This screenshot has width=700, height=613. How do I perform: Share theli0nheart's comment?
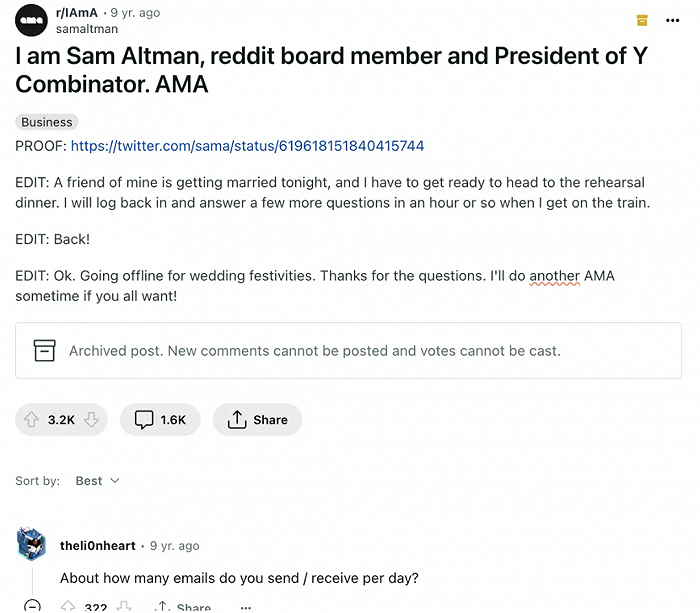pyautogui.click(x=183, y=606)
